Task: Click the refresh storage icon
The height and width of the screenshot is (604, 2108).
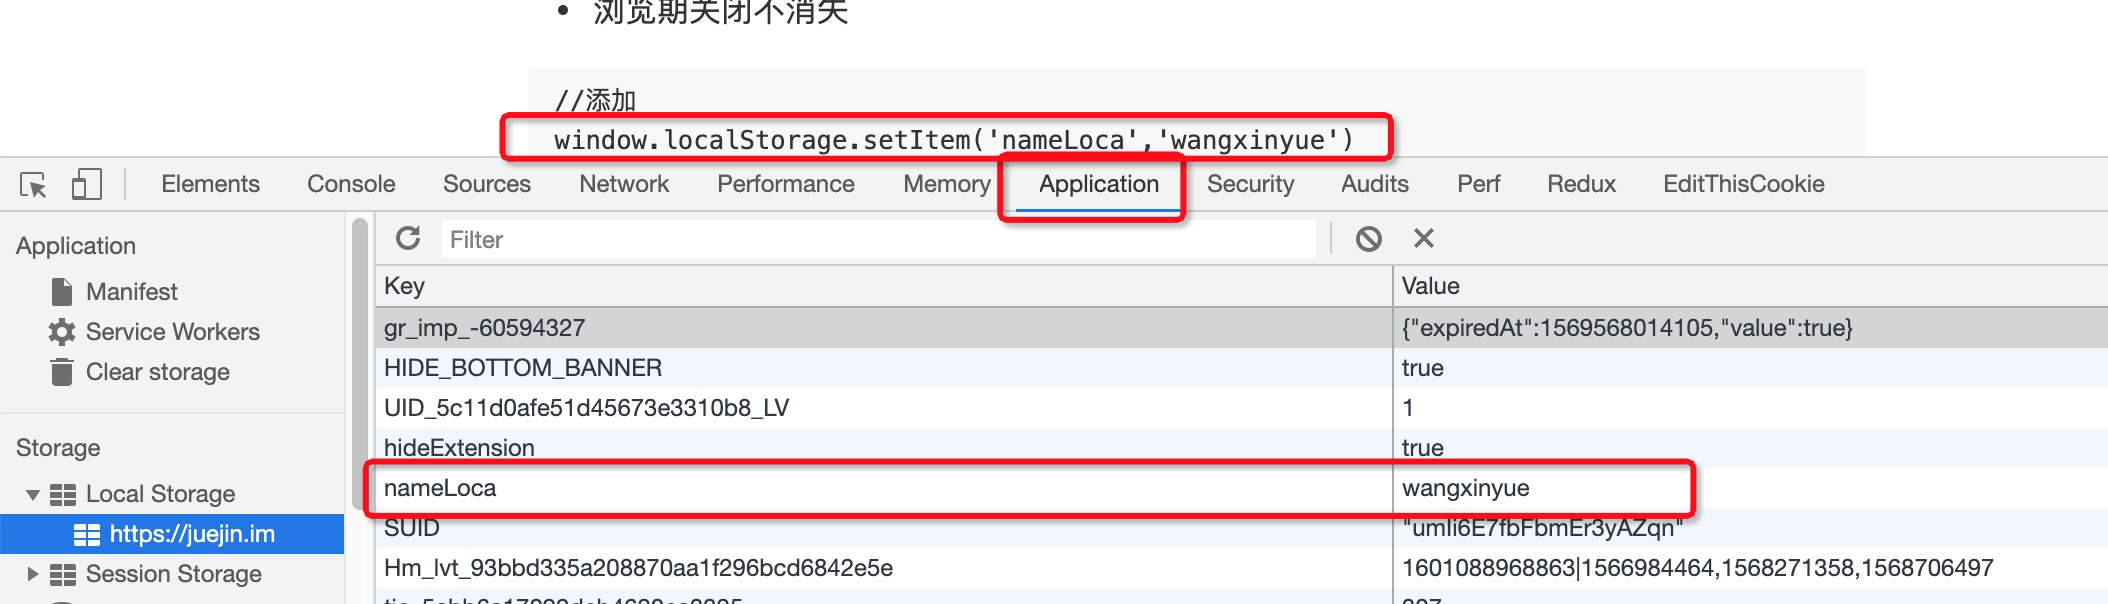Action: pyautogui.click(x=408, y=238)
